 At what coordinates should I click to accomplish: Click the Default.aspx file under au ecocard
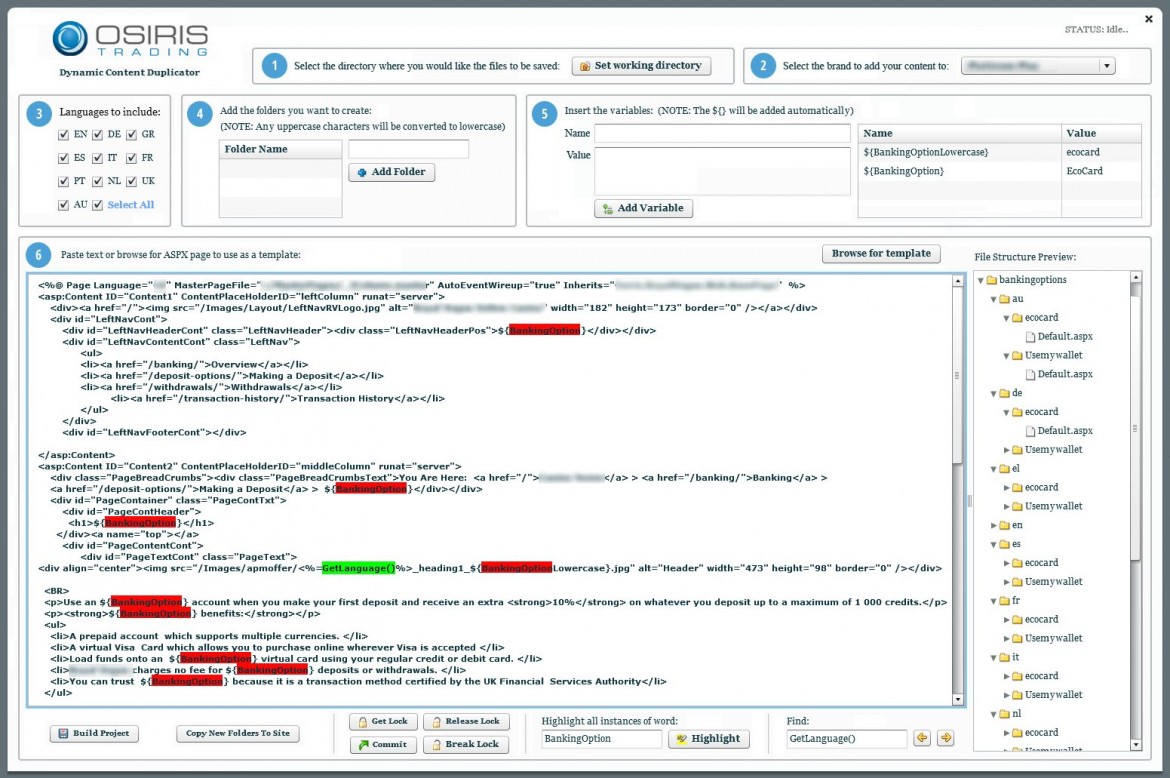point(1064,337)
